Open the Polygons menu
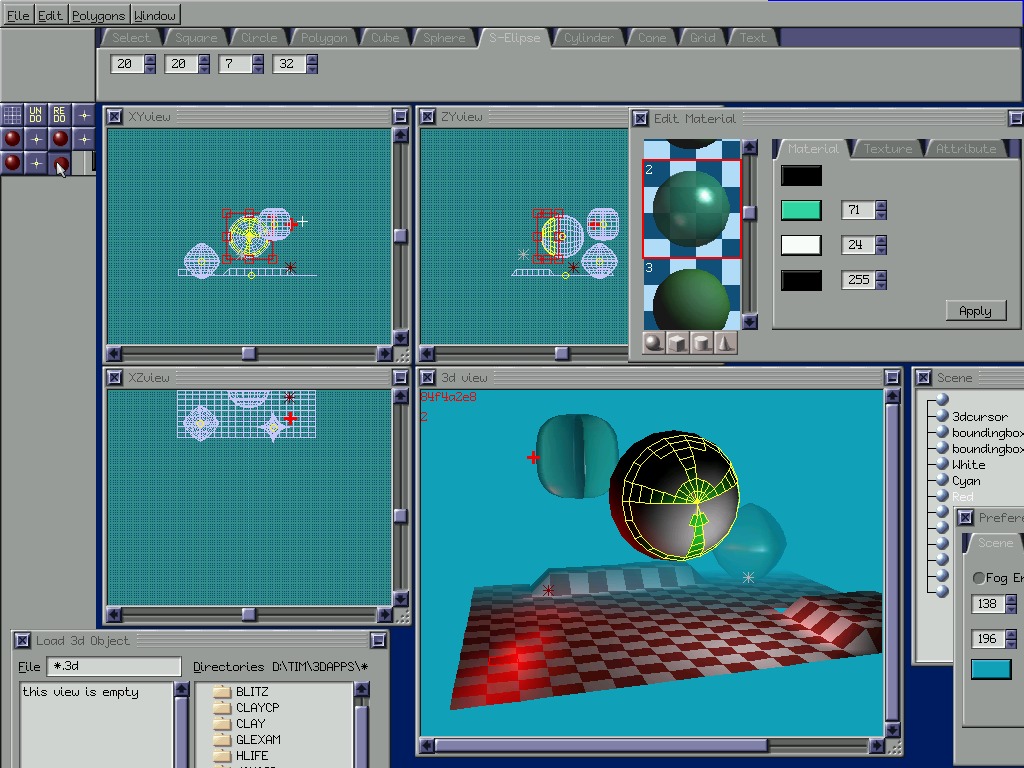This screenshot has height=768, width=1024. click(x=99, y=15)
